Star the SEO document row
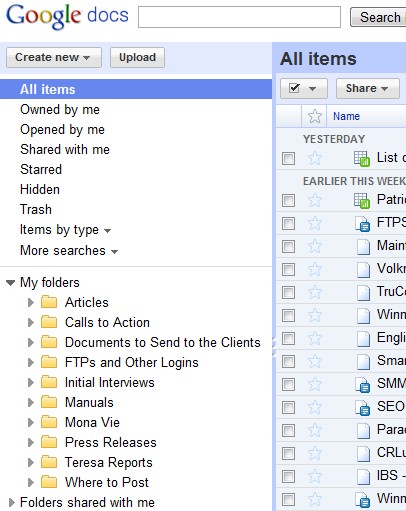406x511 pixels. pyautogui.click(x=315, y=407)
